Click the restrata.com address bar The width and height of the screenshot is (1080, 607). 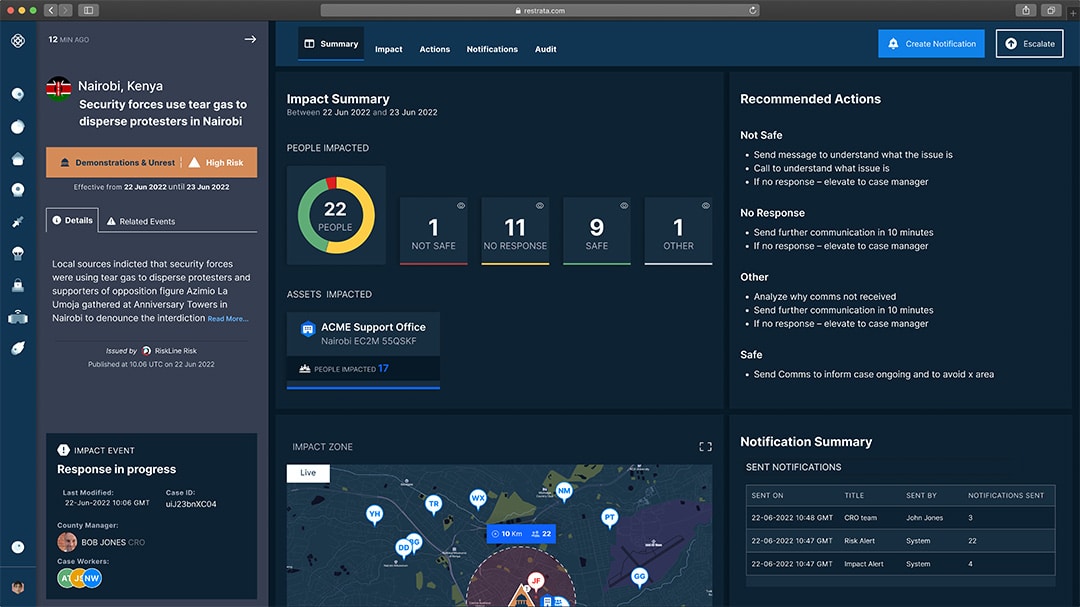[540, 10]
